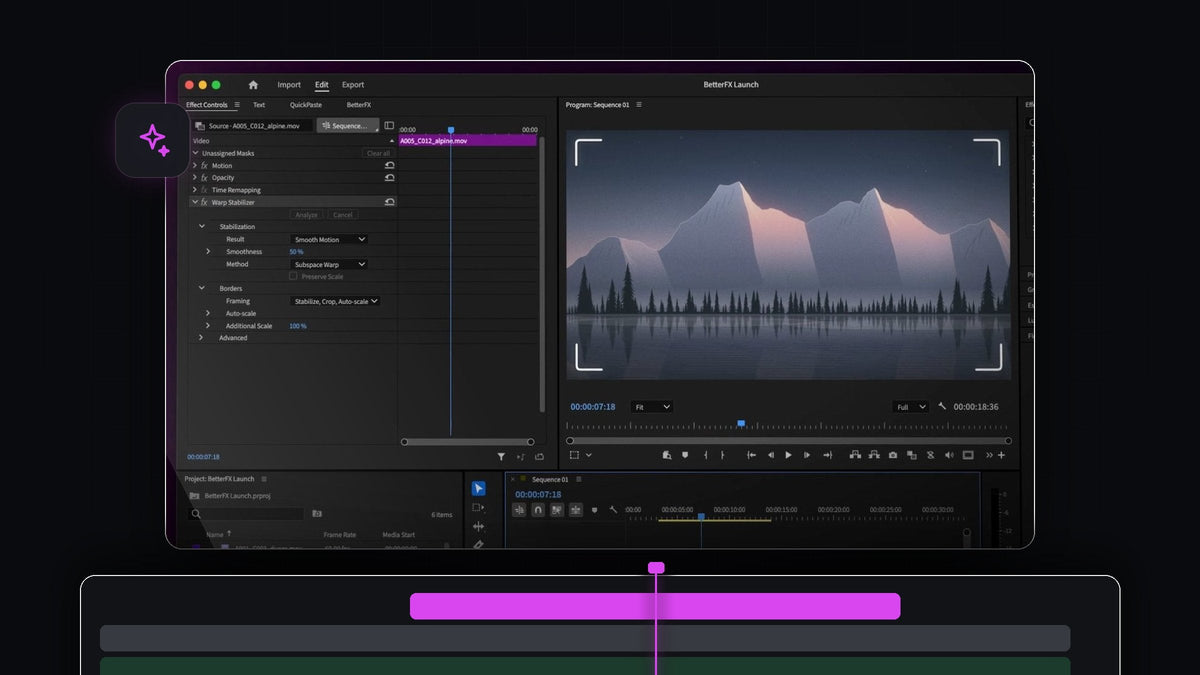
Task: Toggle insert sequences as nests option
Action: (519, 510)
